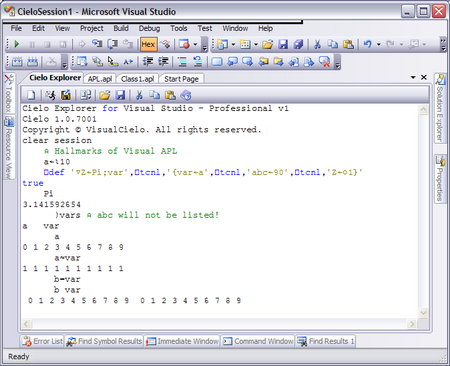This screenshot has height=366, width=450.
Task: Click the Open folder icon in Cielo Explorer toolbar
Action: [x=104, y=95]
